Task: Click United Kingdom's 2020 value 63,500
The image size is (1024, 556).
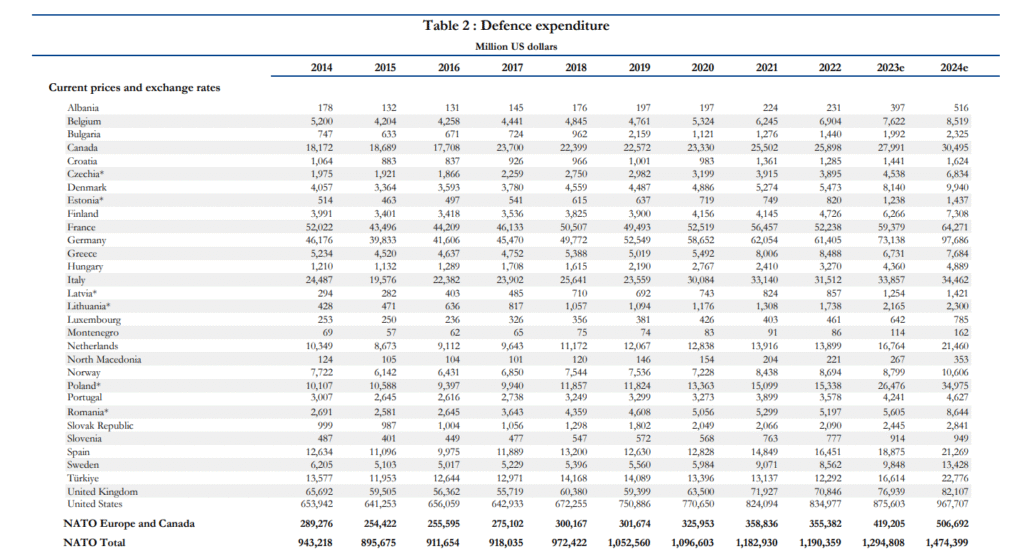Action: (701, 491)
